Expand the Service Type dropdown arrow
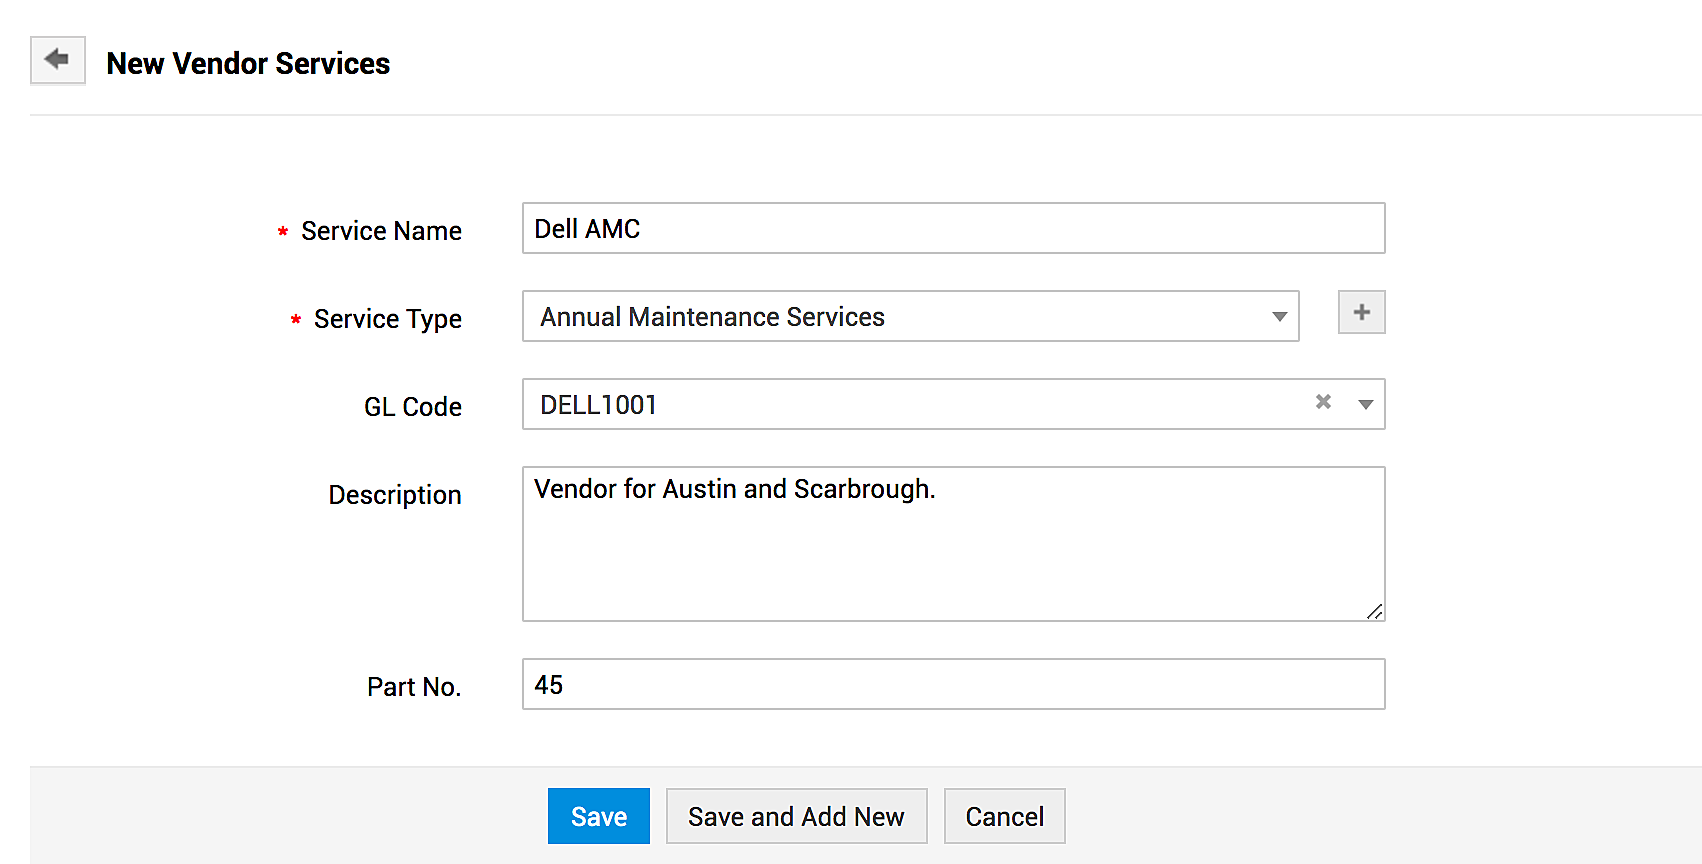The height and width of the screenshot is (864, 1702). (x=1279, y=317)
